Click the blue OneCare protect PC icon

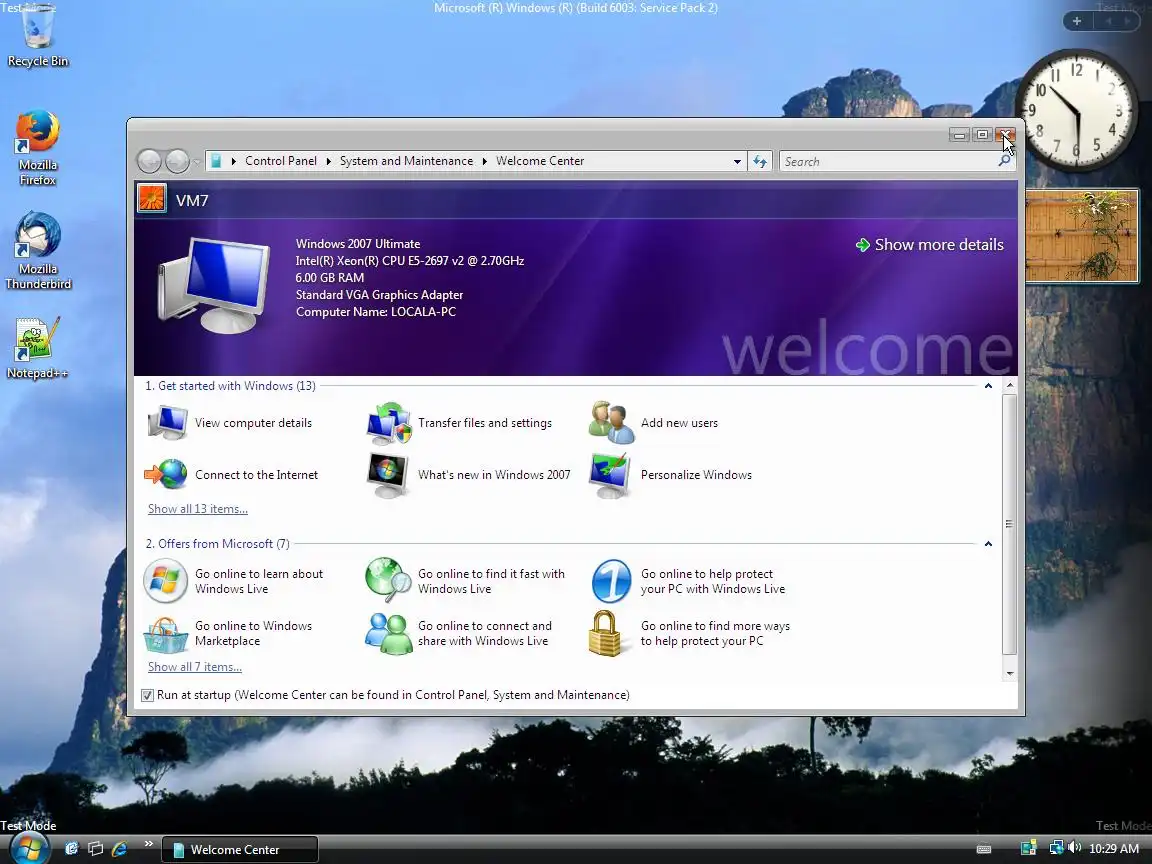coord(611,581)
